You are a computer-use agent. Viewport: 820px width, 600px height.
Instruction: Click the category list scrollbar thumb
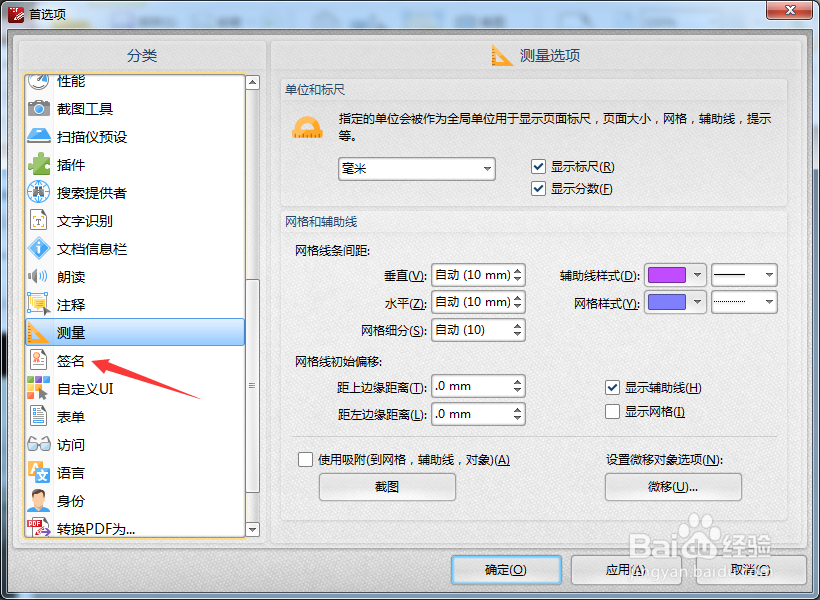coord(253,386)
